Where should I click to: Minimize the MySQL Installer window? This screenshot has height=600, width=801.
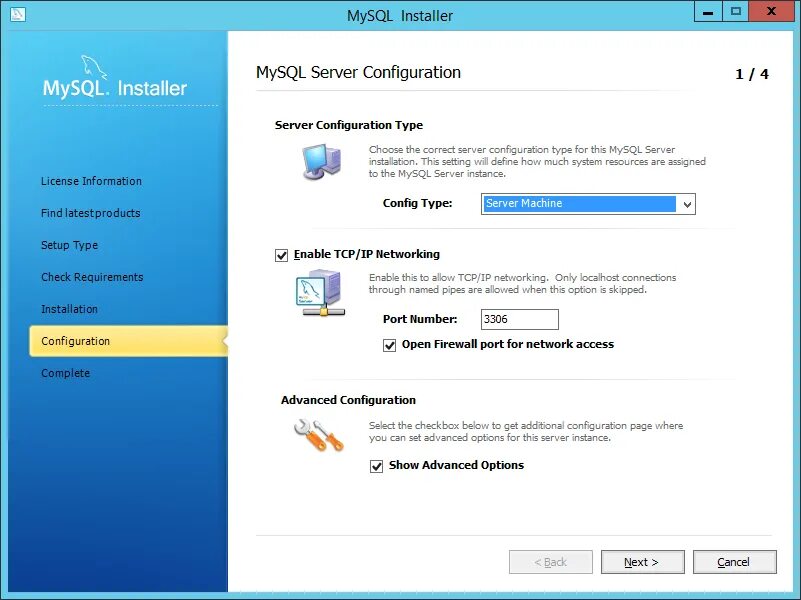(708, 12)
